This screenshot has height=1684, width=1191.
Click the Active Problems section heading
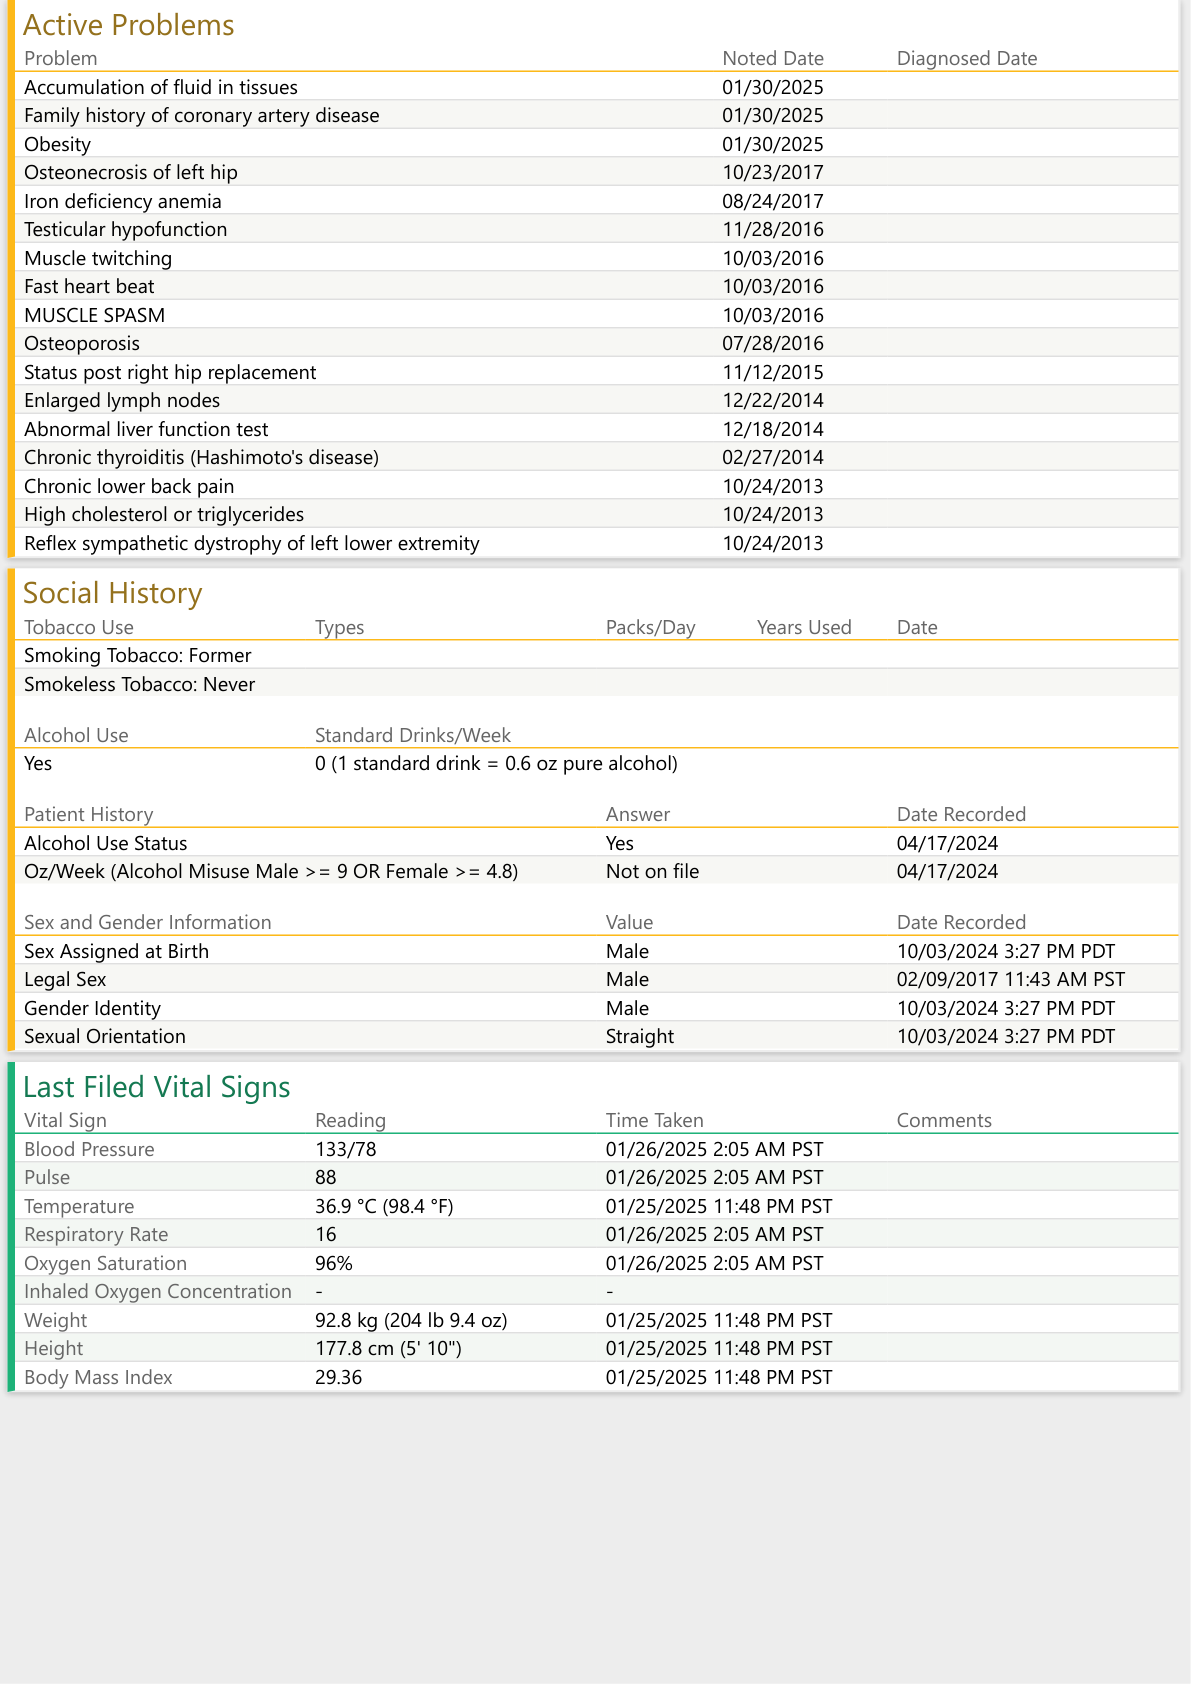(128, 25)
